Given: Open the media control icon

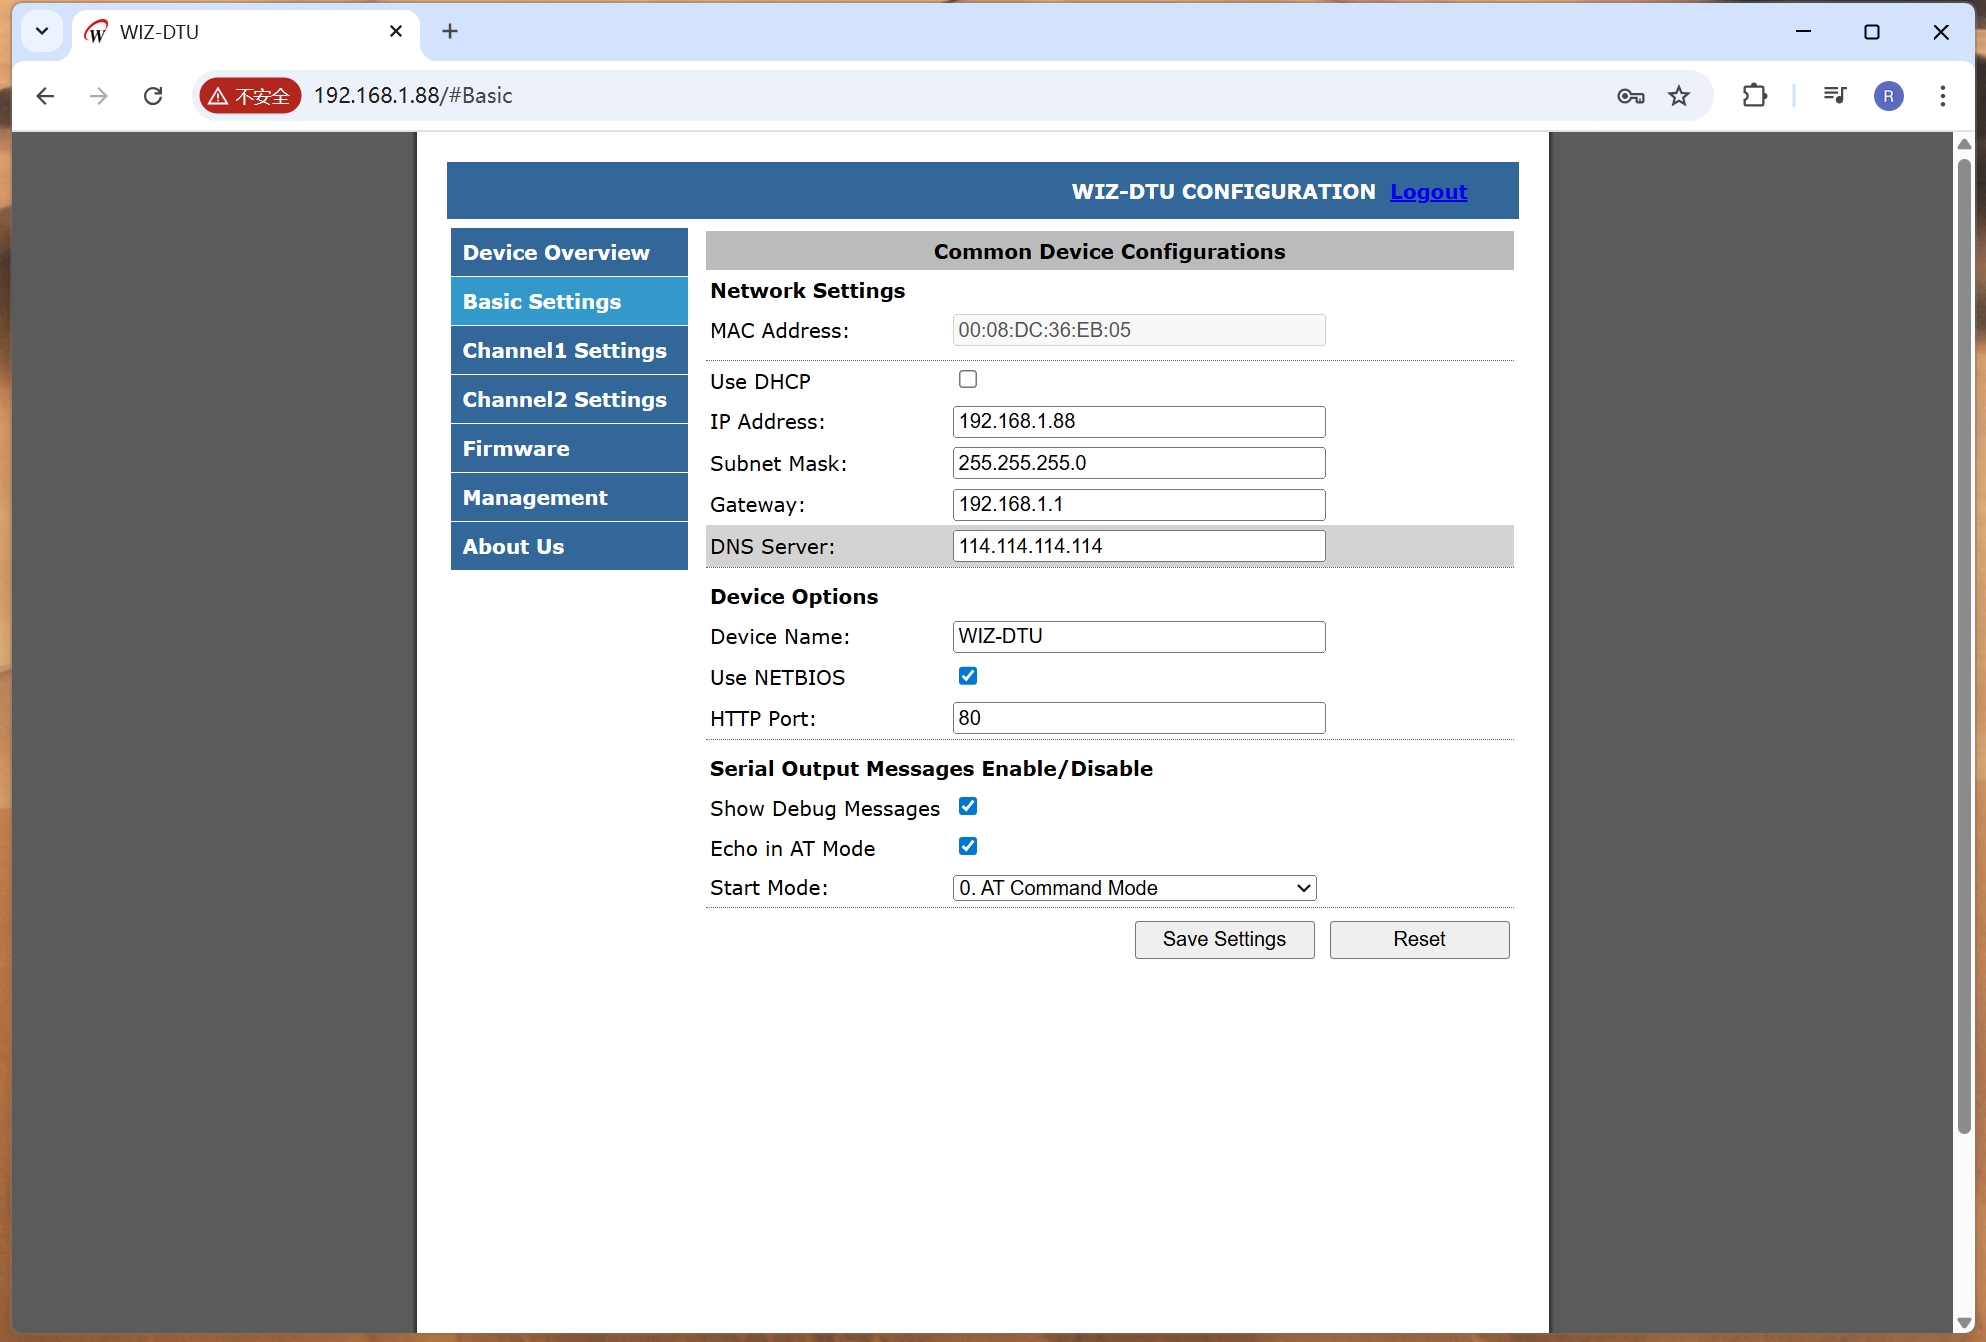Looking at the screenshot, I should 1834,96.
